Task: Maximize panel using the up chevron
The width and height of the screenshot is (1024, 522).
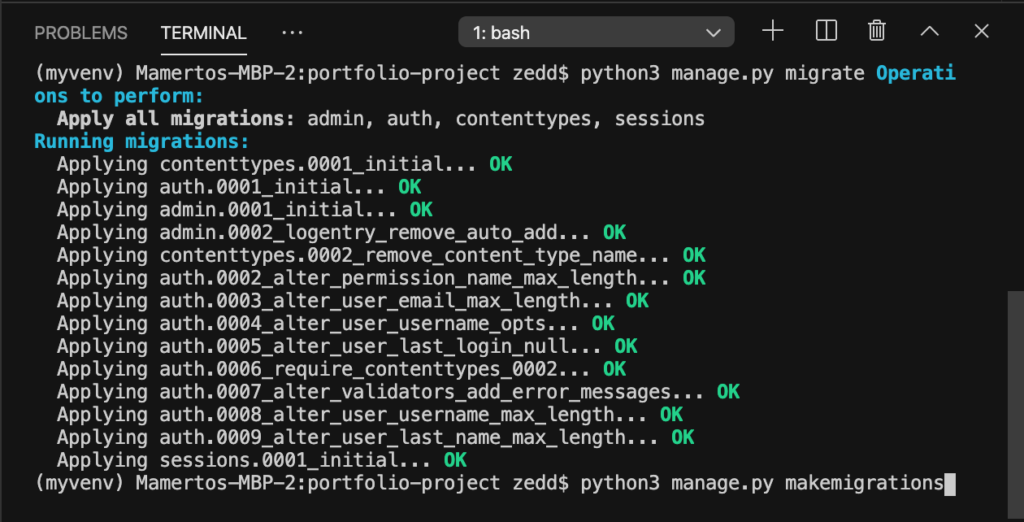Action: [929, 31]
